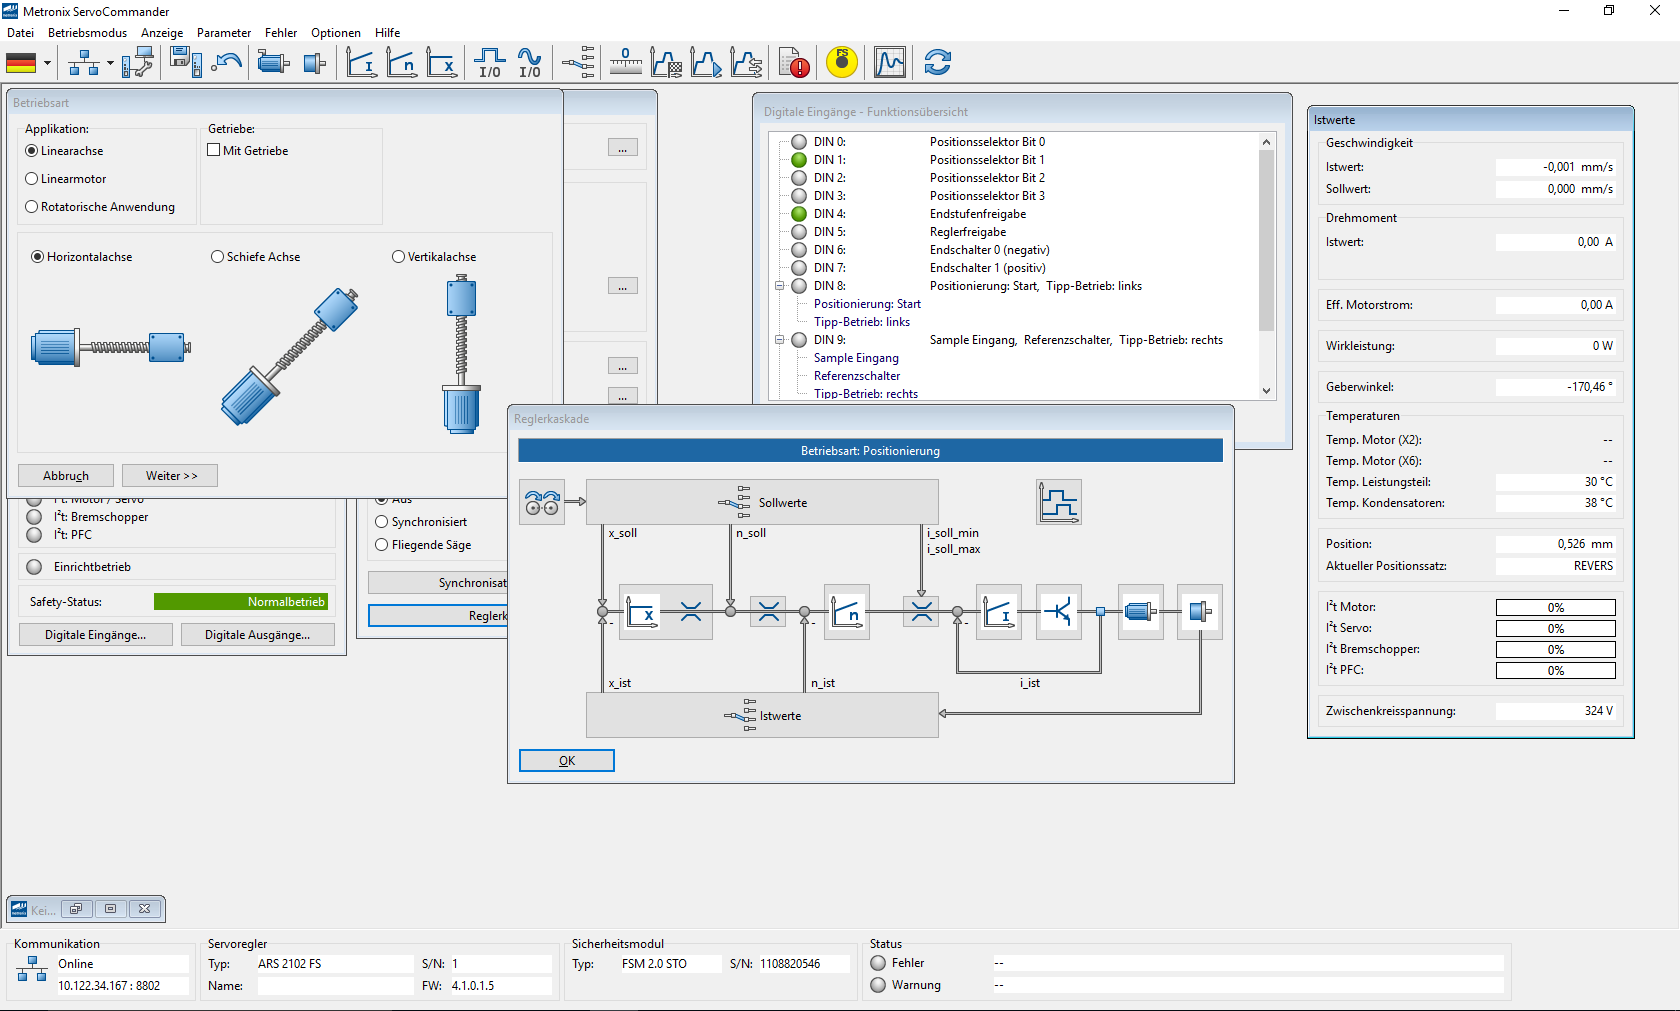Open position controller (x) toolbar icon
The image size is (1680, 1011).
point(442,63)
